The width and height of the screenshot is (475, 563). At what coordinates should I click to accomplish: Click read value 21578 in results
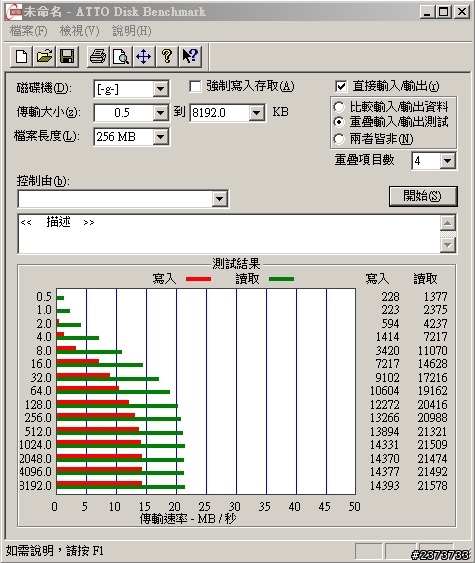[x=432, y=485]
